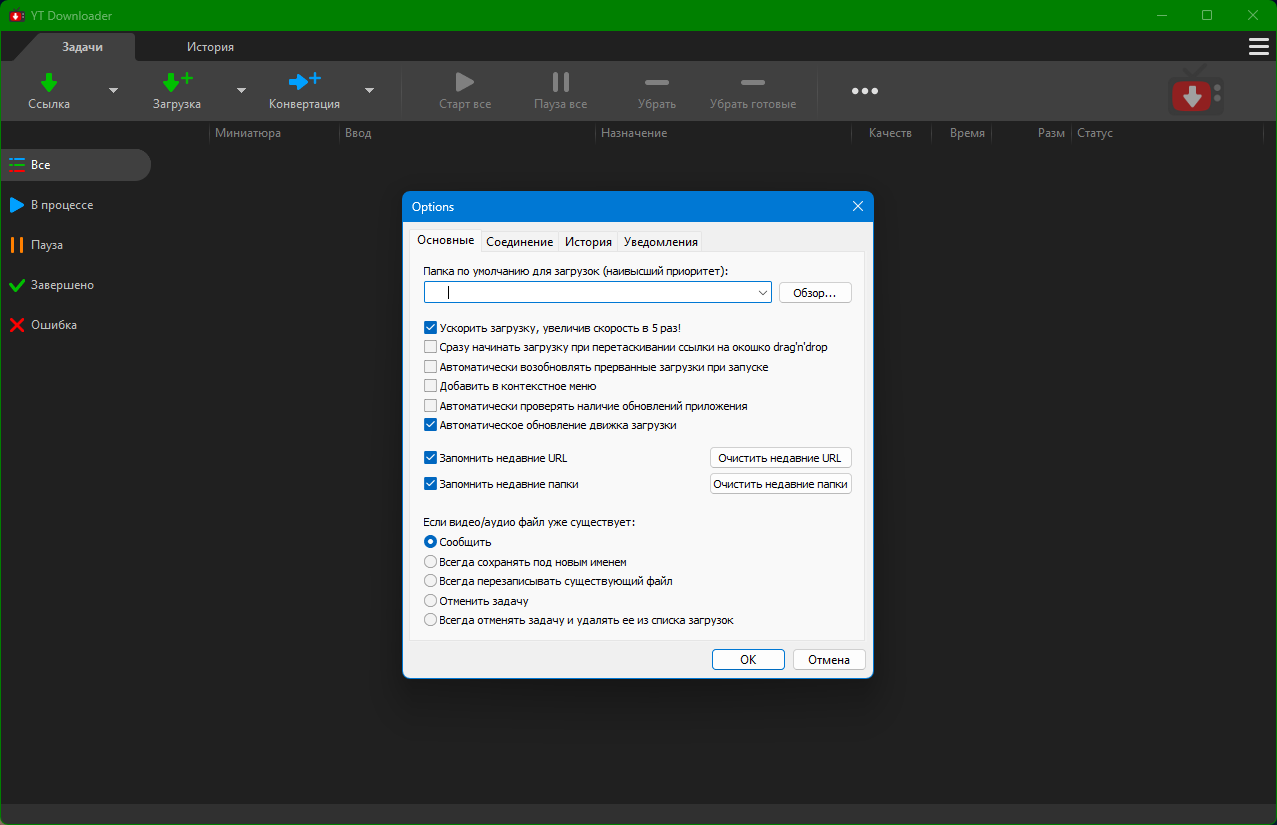Enable Добавить в контекстное меню checkbox
This screenshot has width=1277, height=825.
(431, 386)
